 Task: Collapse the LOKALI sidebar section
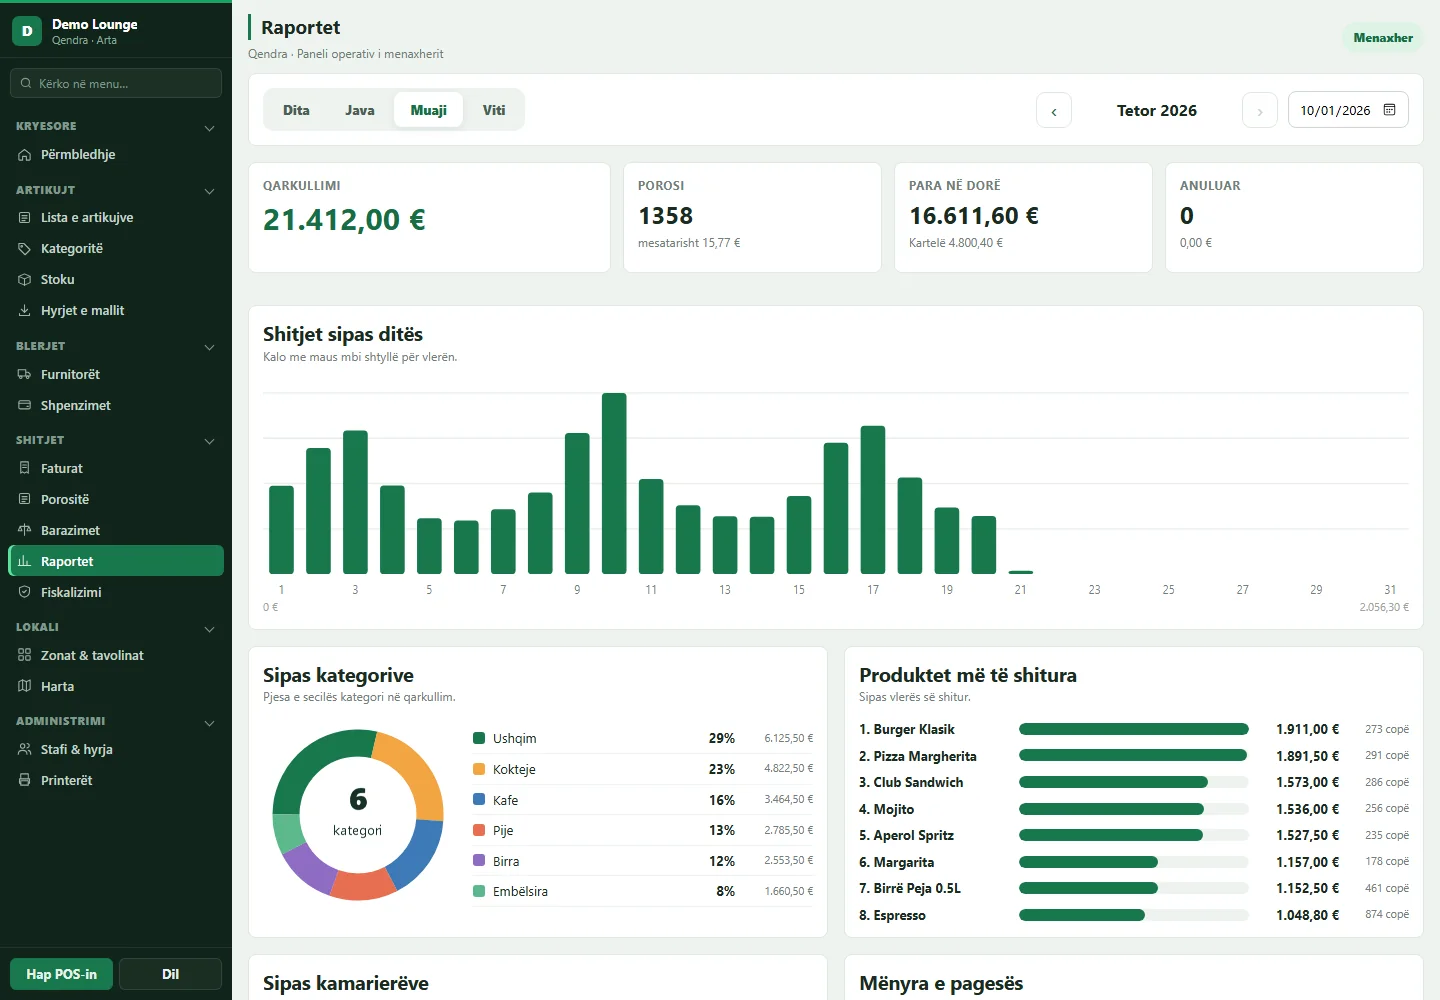(x=209, y=629)
